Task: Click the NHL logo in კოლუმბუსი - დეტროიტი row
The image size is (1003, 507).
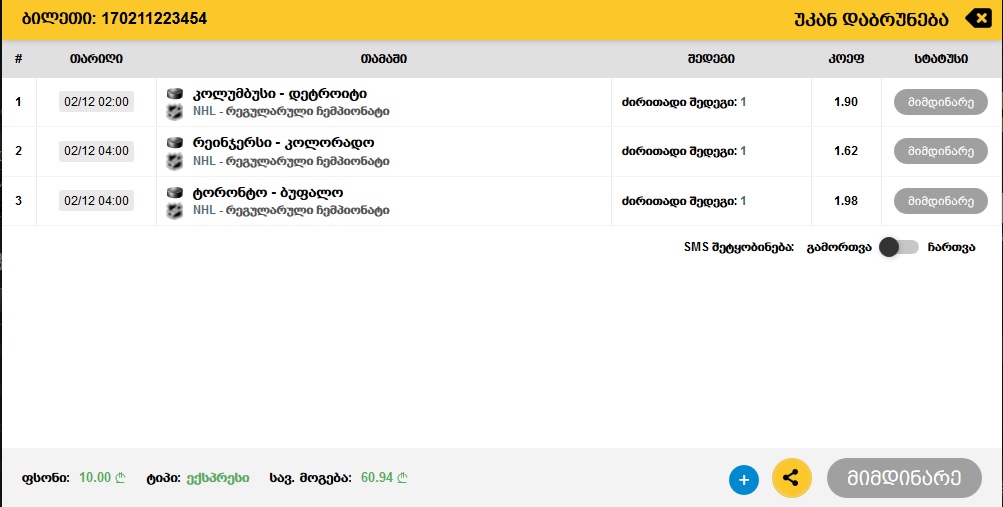Action: [175, 112]
